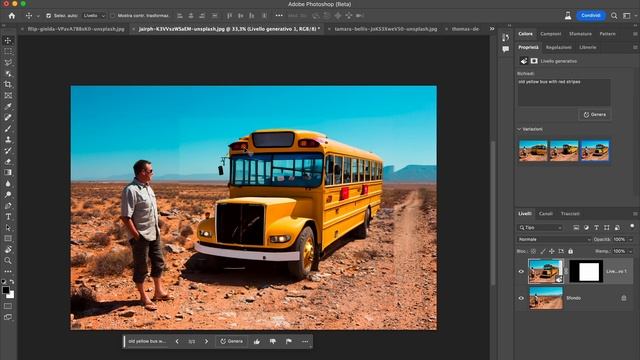
Task: Switch to the Regolazioni tab
Action: tap(559, 47)
